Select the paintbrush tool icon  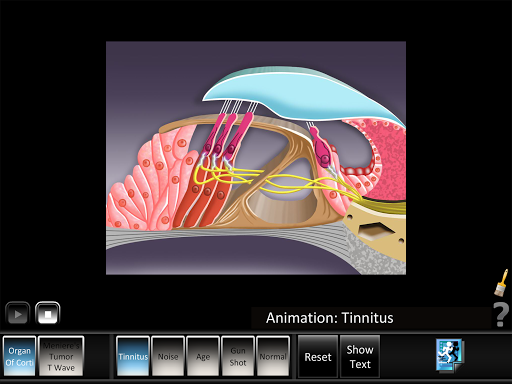(x=501, y=283)
